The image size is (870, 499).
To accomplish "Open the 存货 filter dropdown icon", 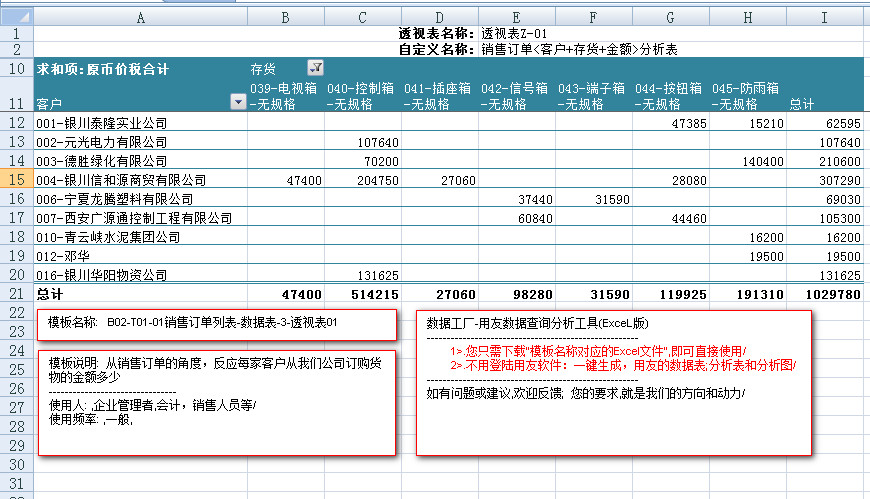I will [316, 68].
